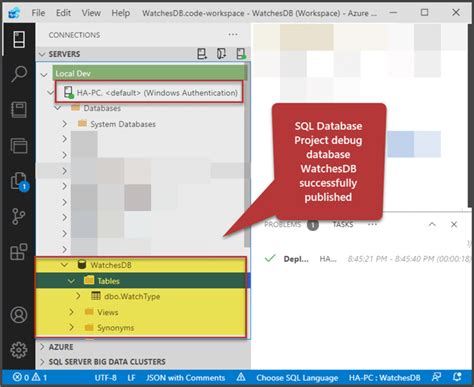Open bottom panel more tabs ellipsis
This screenshot has width=474, height=387.
(x=372, y=224)
